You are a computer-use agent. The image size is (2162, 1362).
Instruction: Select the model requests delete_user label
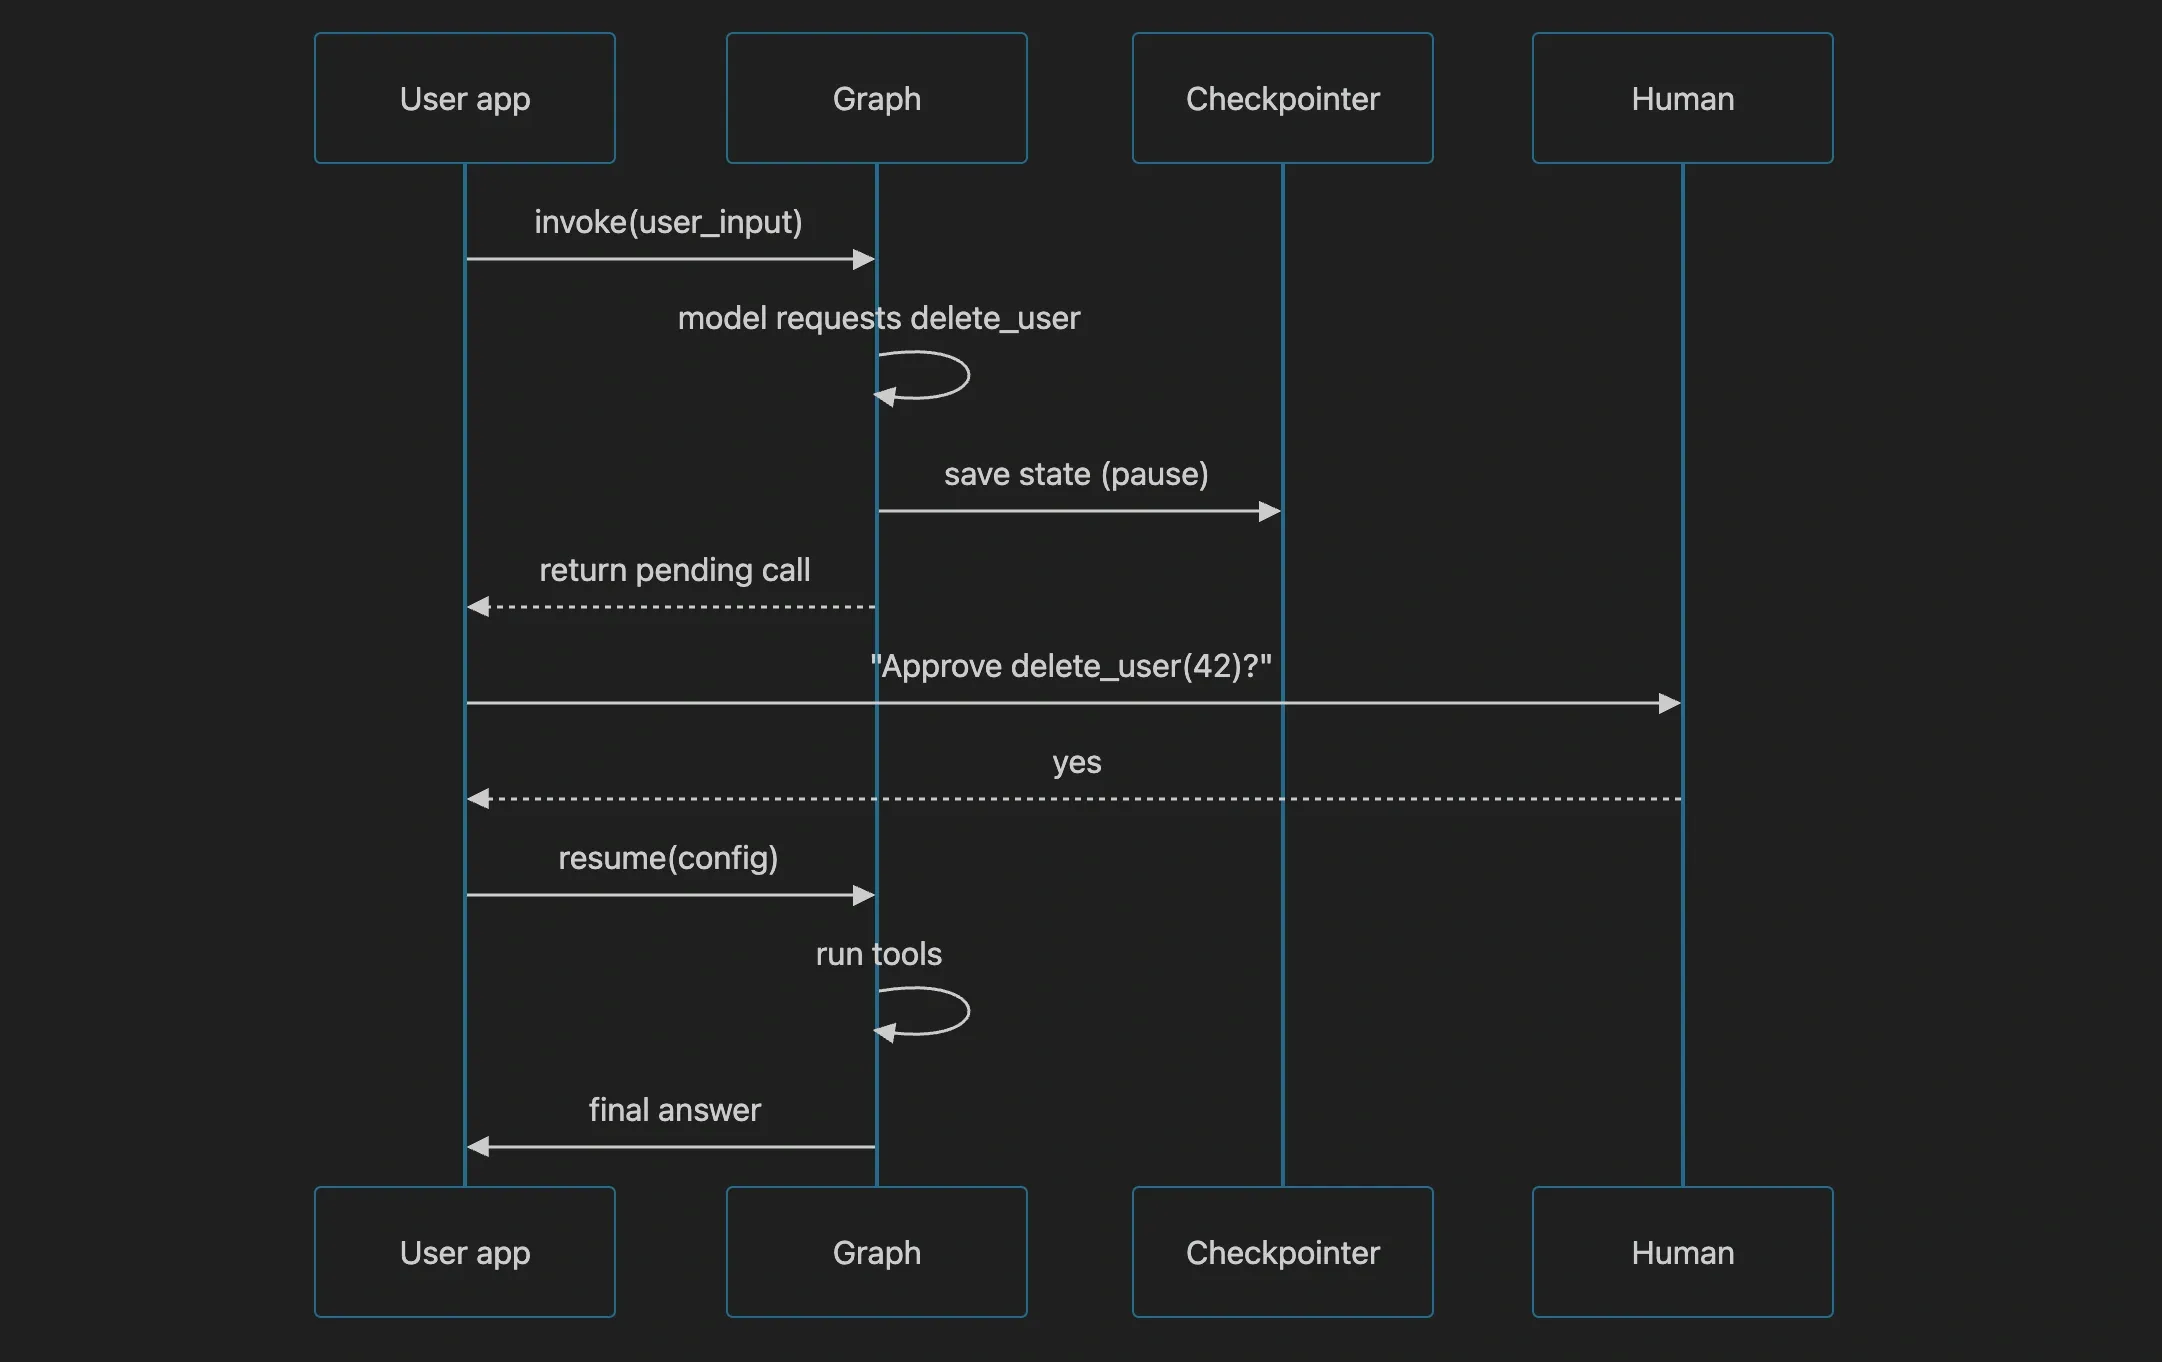click(x=879, y=318)
